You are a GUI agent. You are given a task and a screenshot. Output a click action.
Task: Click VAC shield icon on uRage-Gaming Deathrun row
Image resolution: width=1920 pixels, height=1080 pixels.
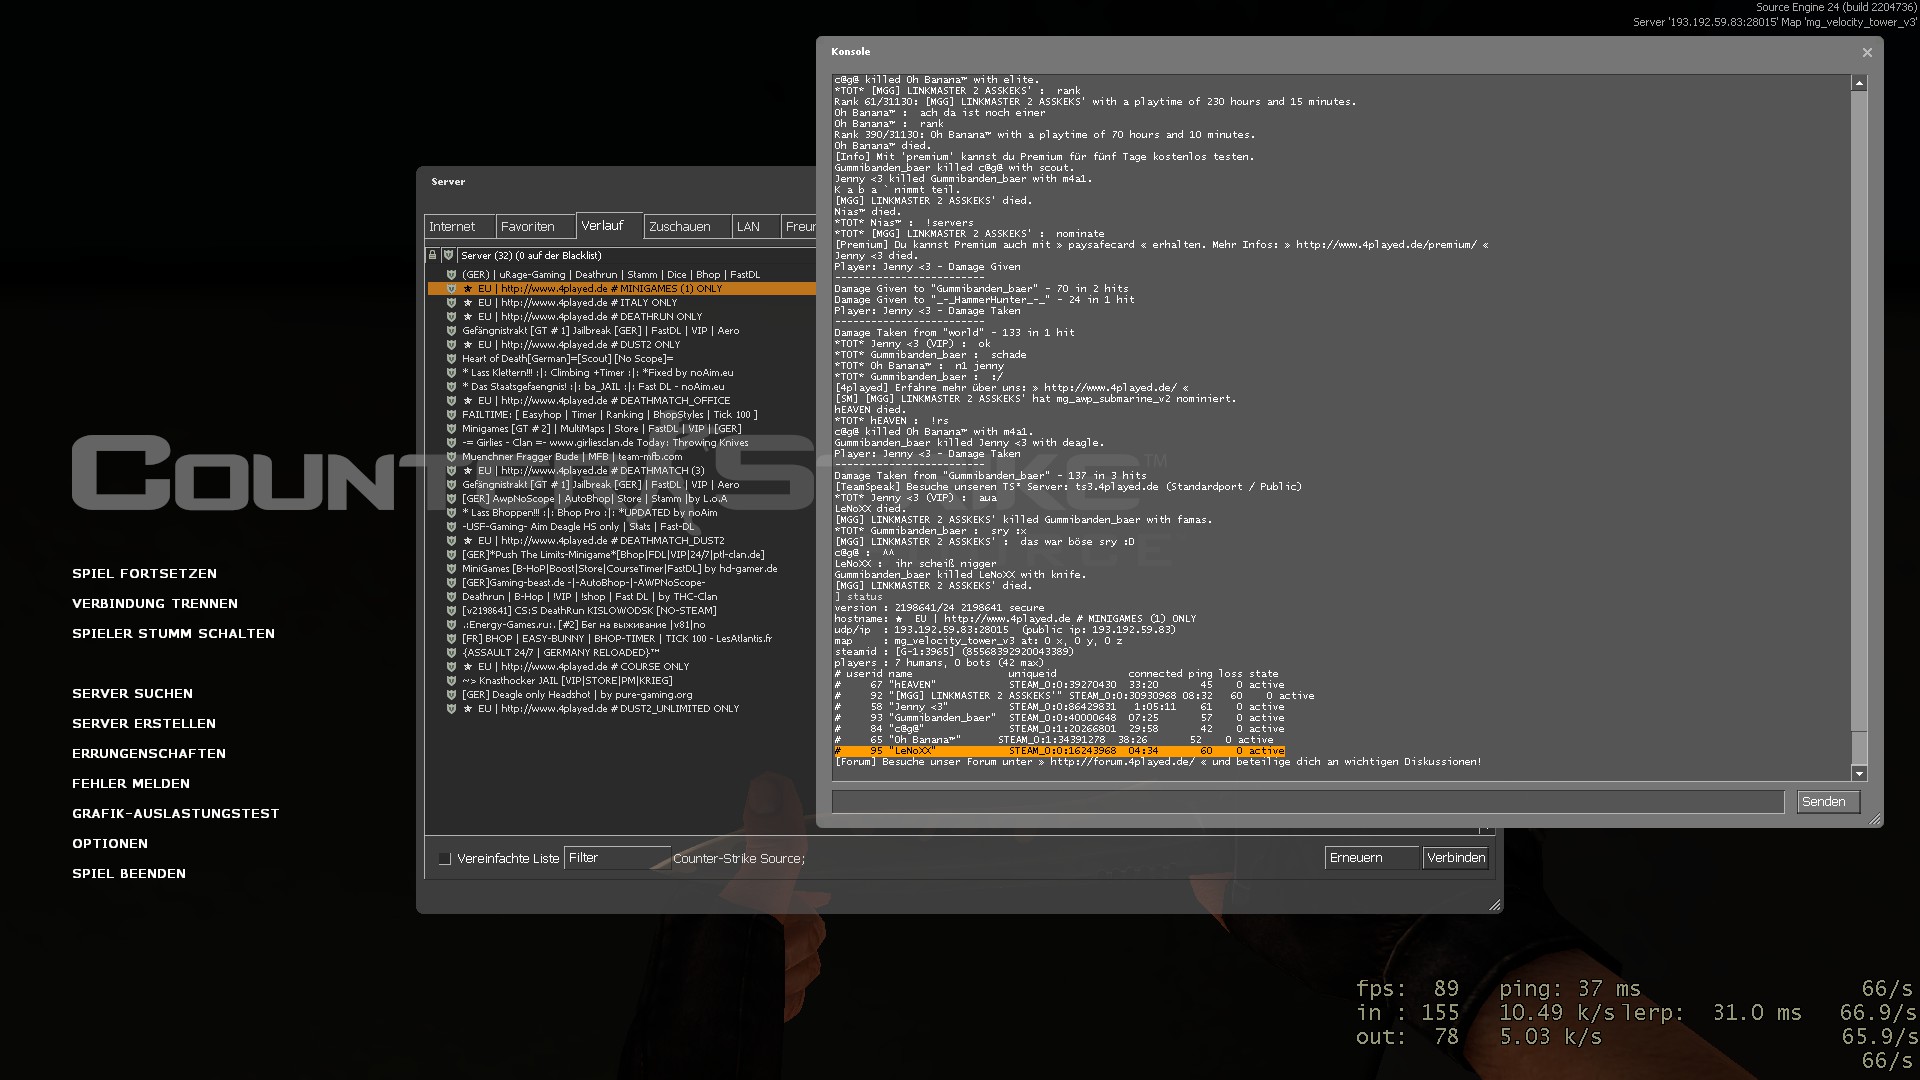point(451,274)
